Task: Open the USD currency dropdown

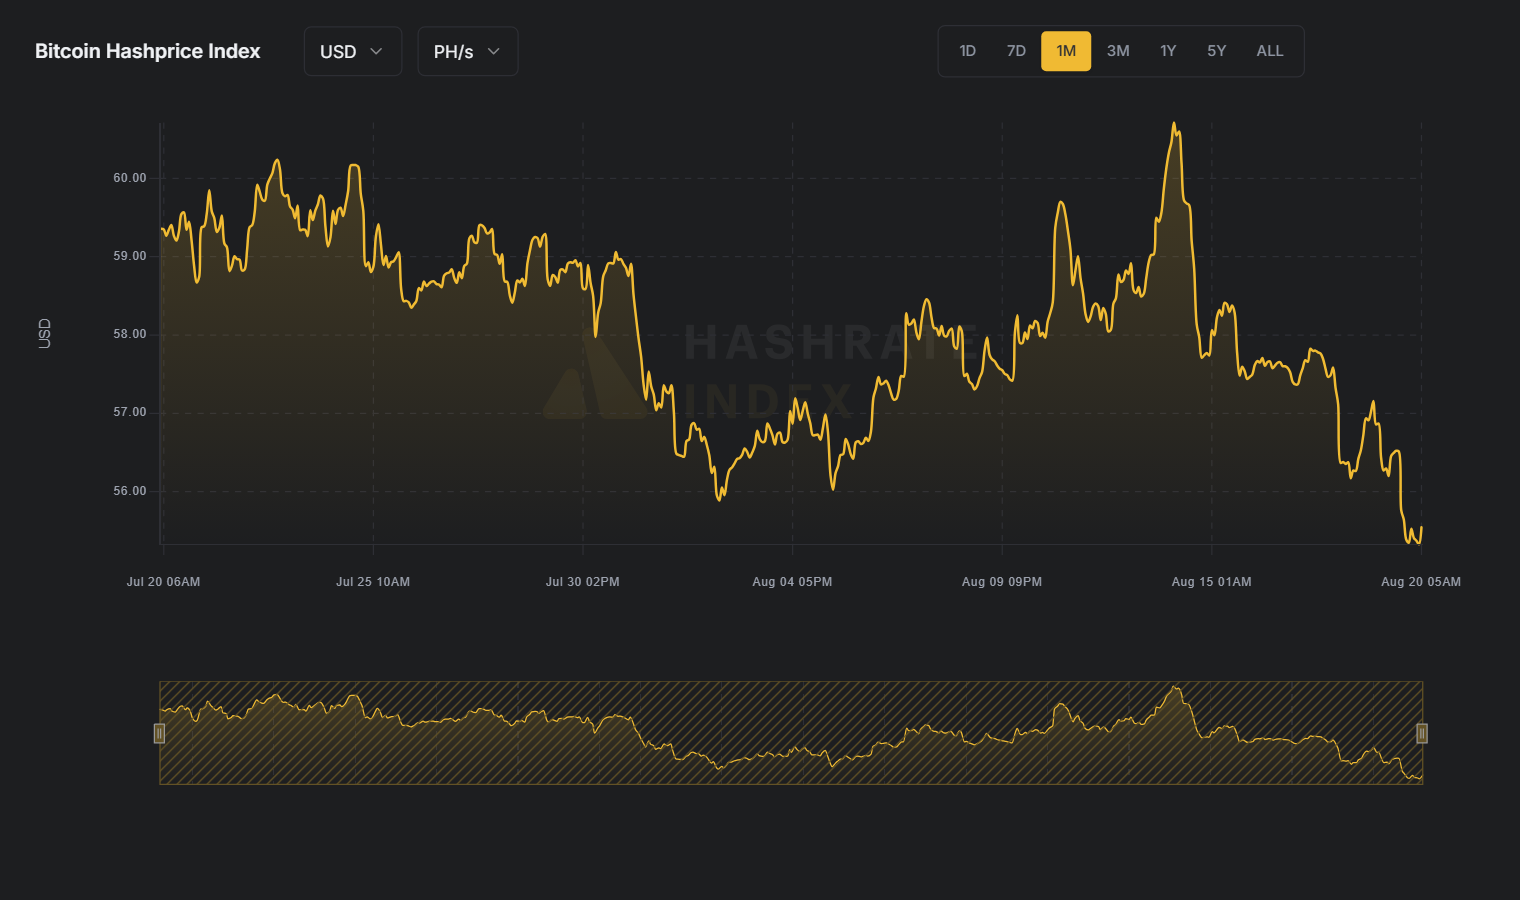Action: [352, 51]
